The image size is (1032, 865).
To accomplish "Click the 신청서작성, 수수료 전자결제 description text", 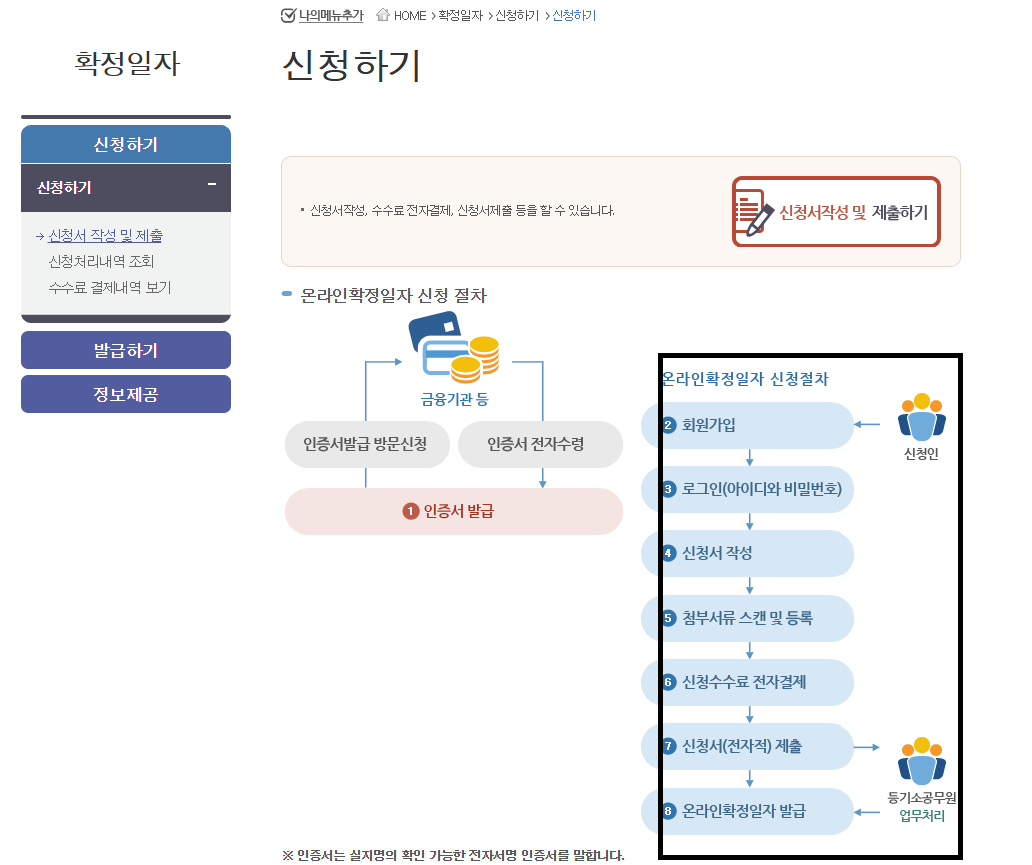I will pos(462,211).
